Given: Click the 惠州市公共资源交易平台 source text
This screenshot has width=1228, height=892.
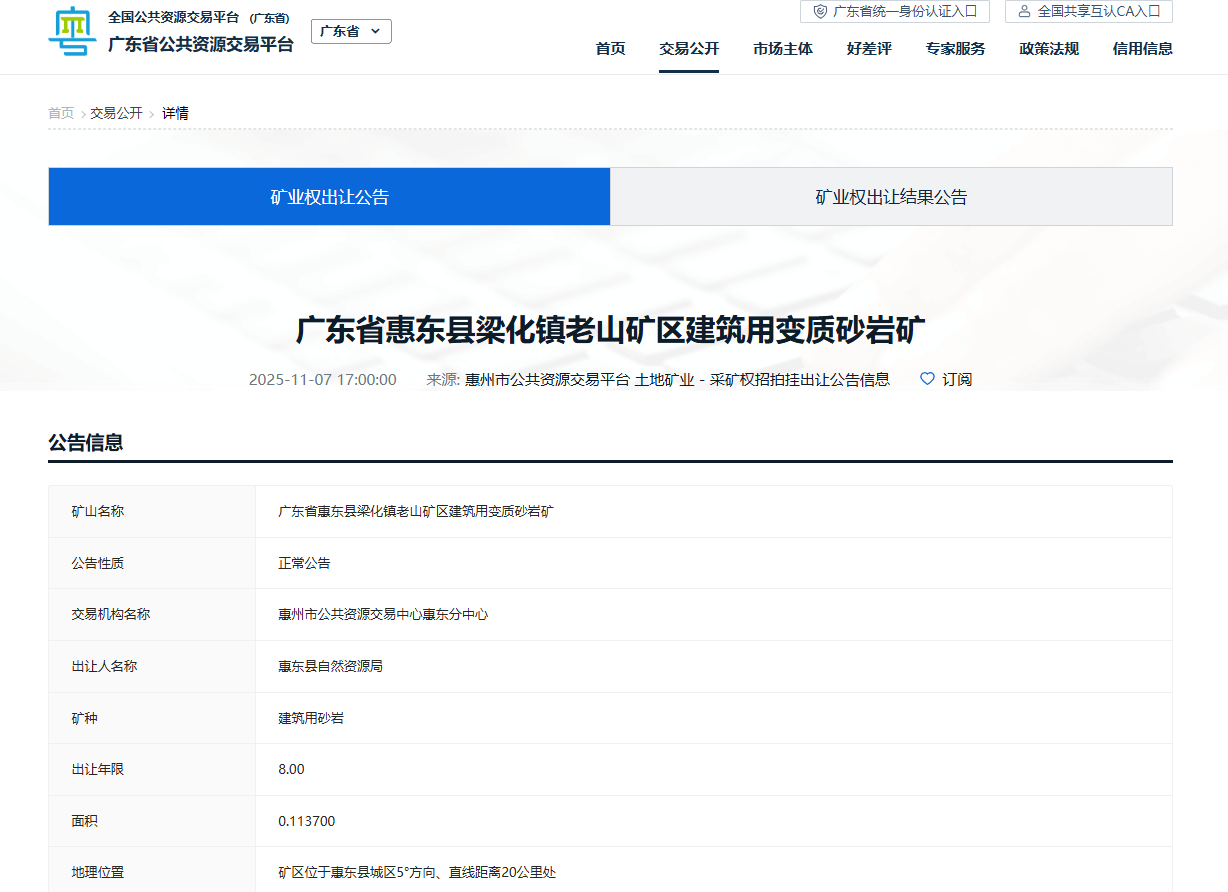Looking at the screenshot, I should pos(547,379).
